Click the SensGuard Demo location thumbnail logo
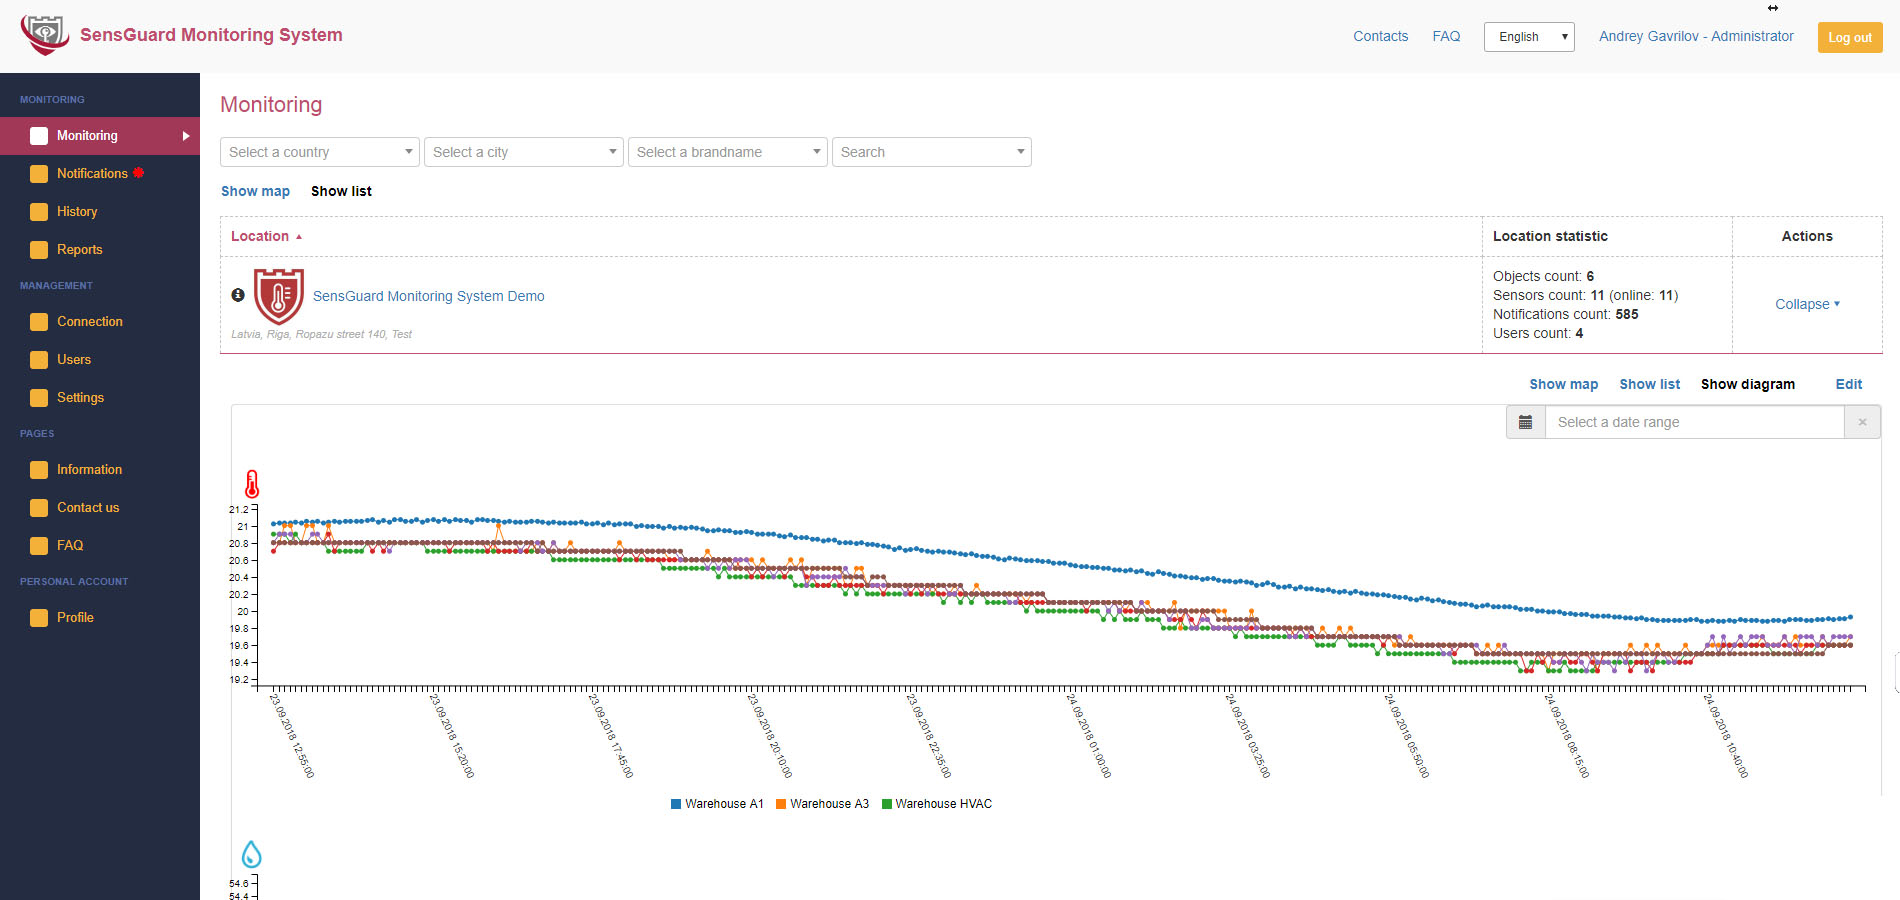Image resolution: width=1900 pixels, height=900 pixels. [x=279, y=296]
